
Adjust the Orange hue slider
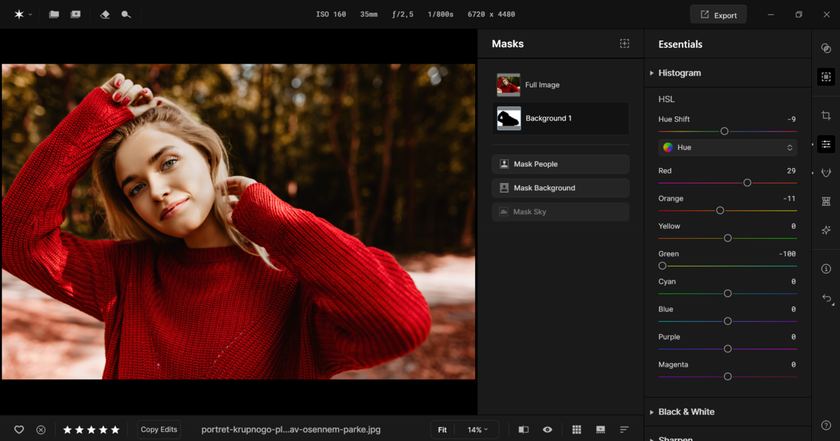(x=720, y=211)
